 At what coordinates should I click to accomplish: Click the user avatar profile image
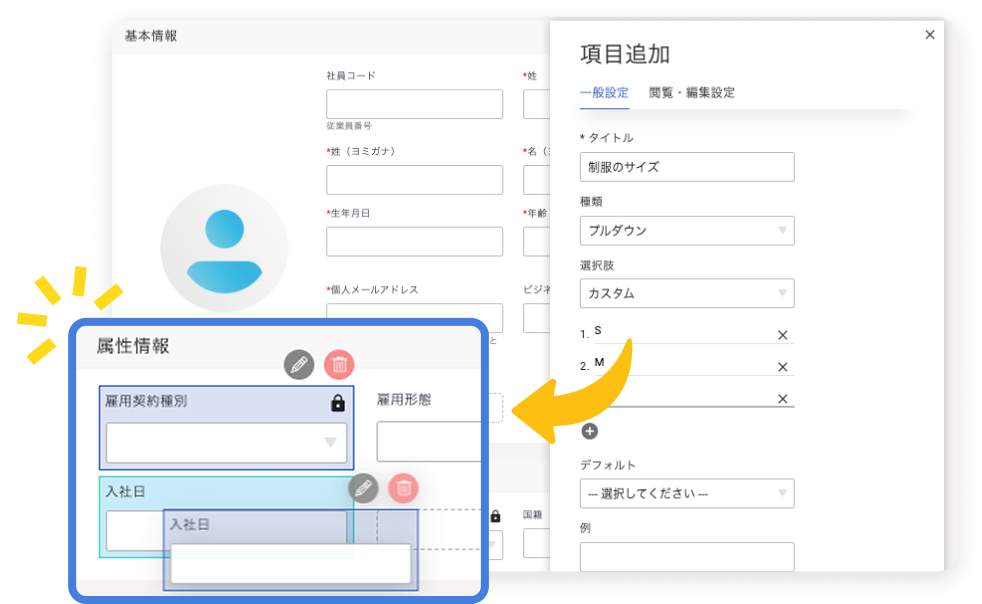pos(224,248)
